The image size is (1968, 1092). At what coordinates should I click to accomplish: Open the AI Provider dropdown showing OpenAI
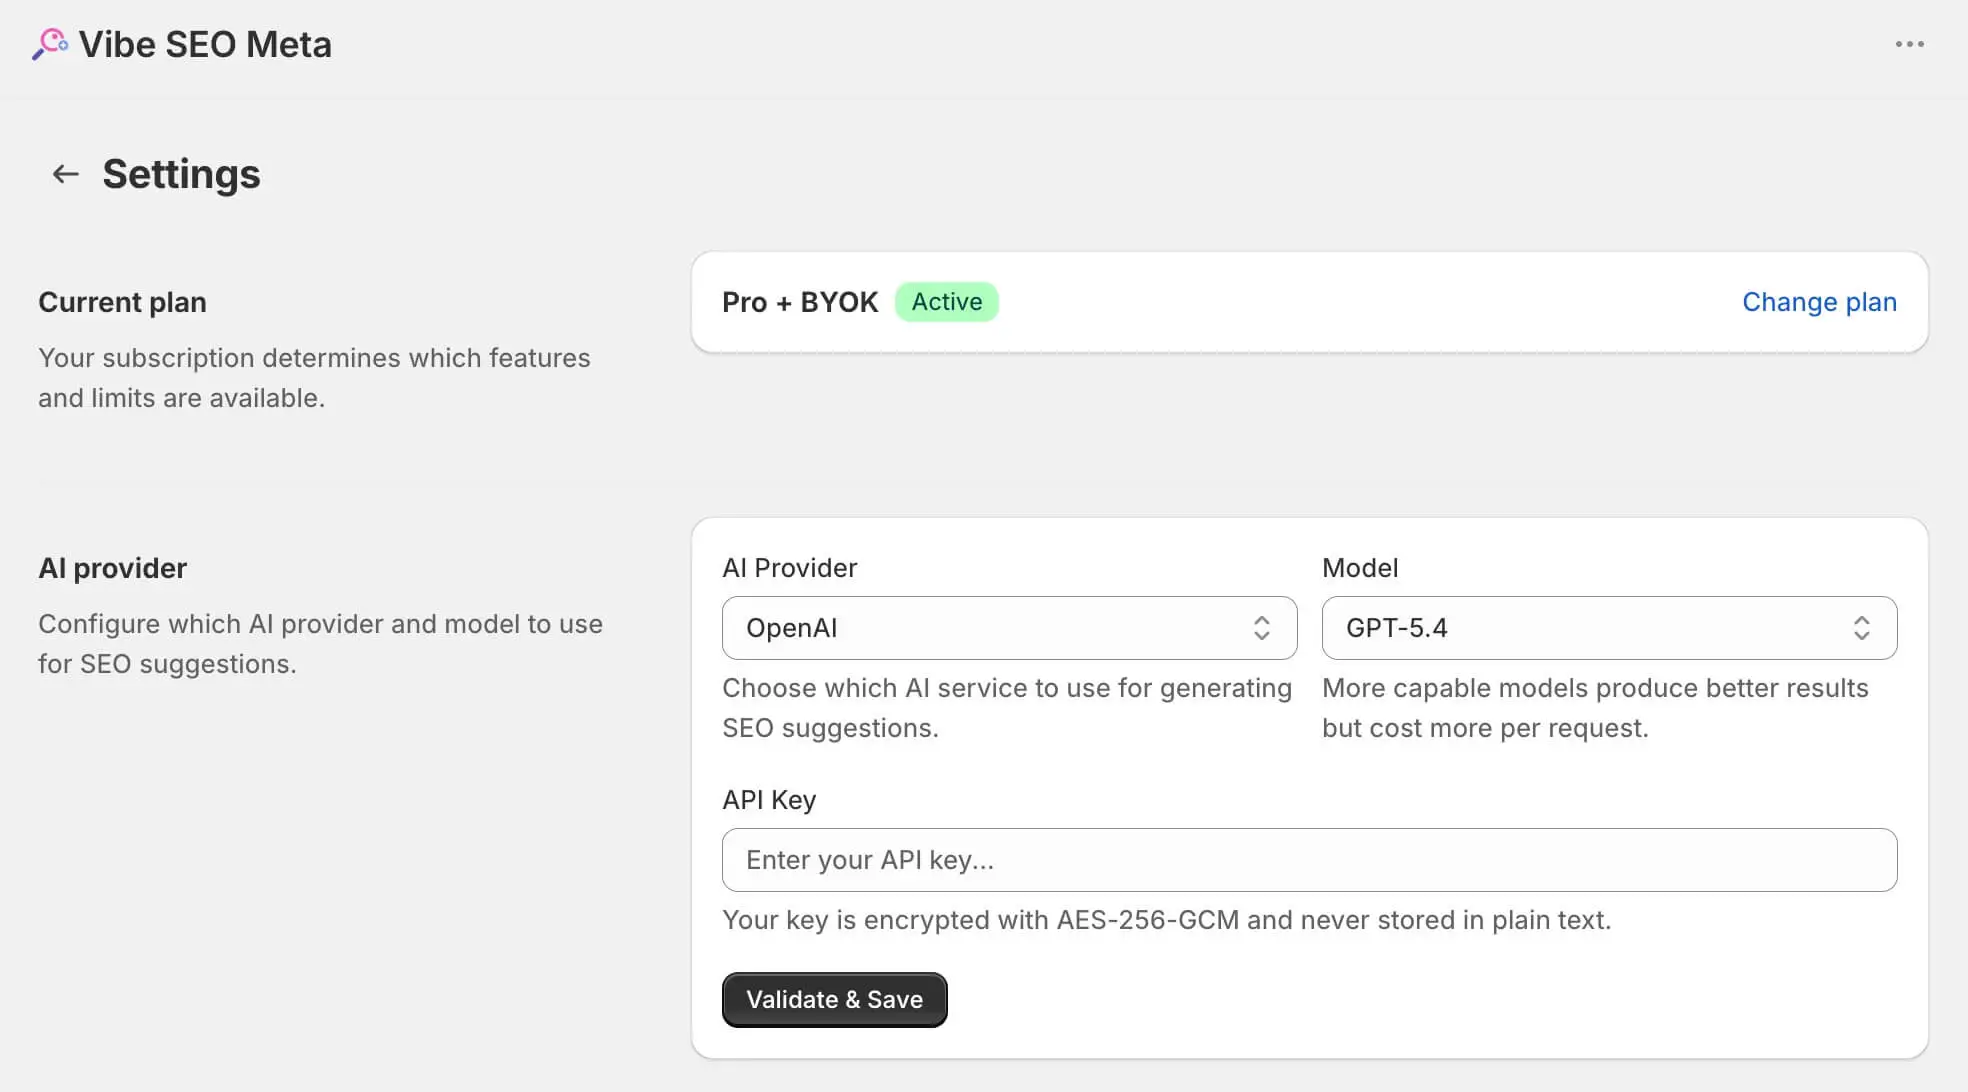(x=1008, y=628)
